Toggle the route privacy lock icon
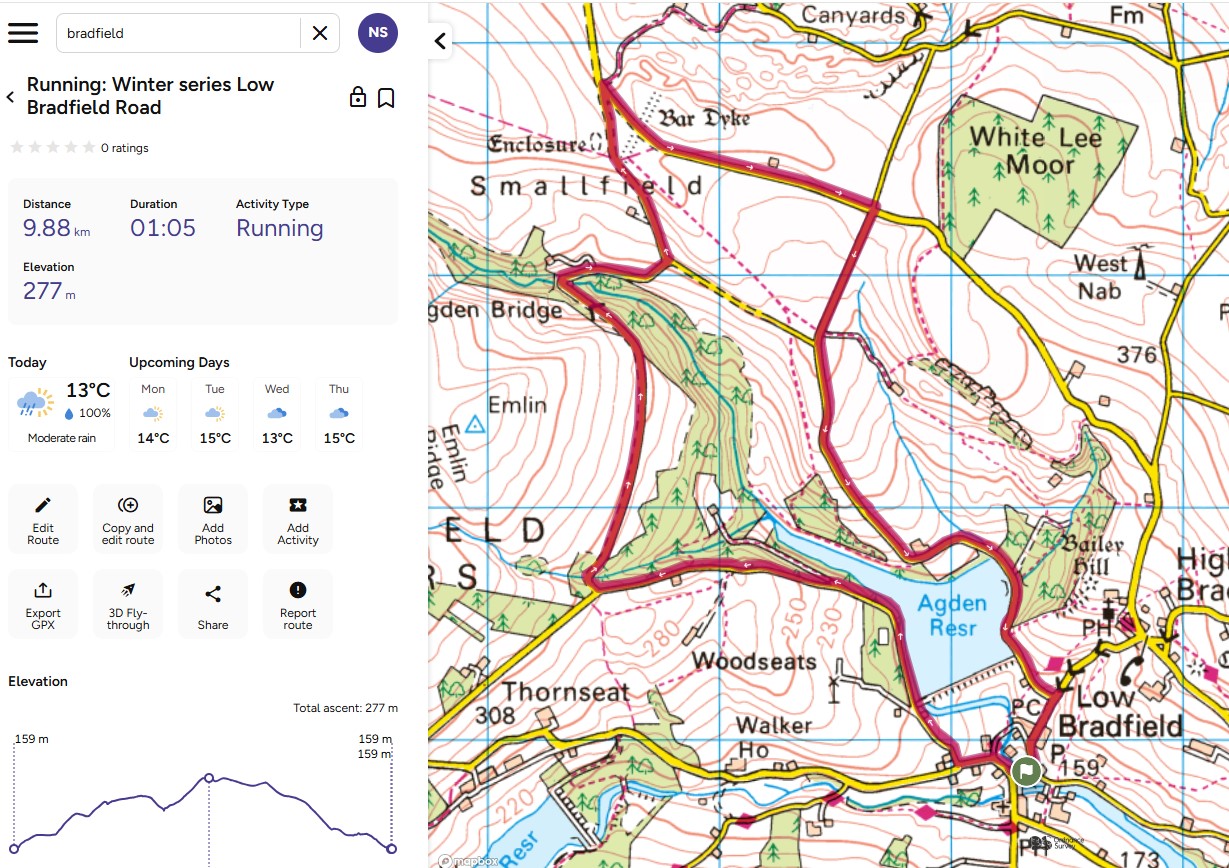Viewport: 1229px width, 868px height. coord(357,97)
